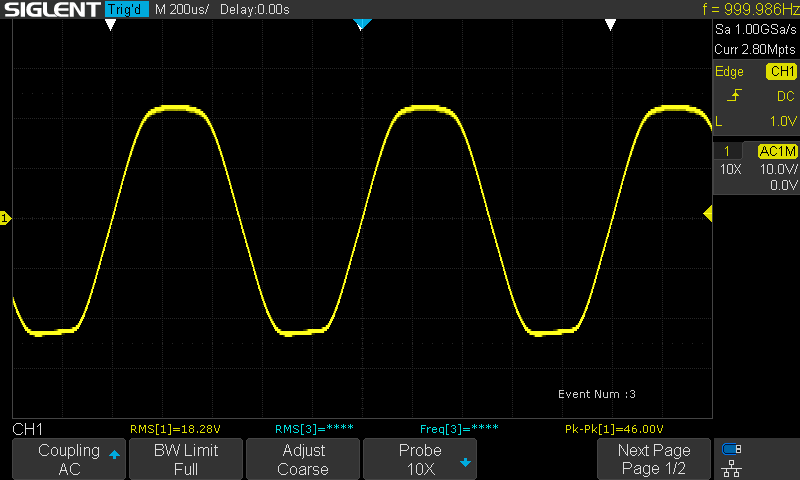
Task: Click the trigger level 1.0V value
Action: (783, 121)
